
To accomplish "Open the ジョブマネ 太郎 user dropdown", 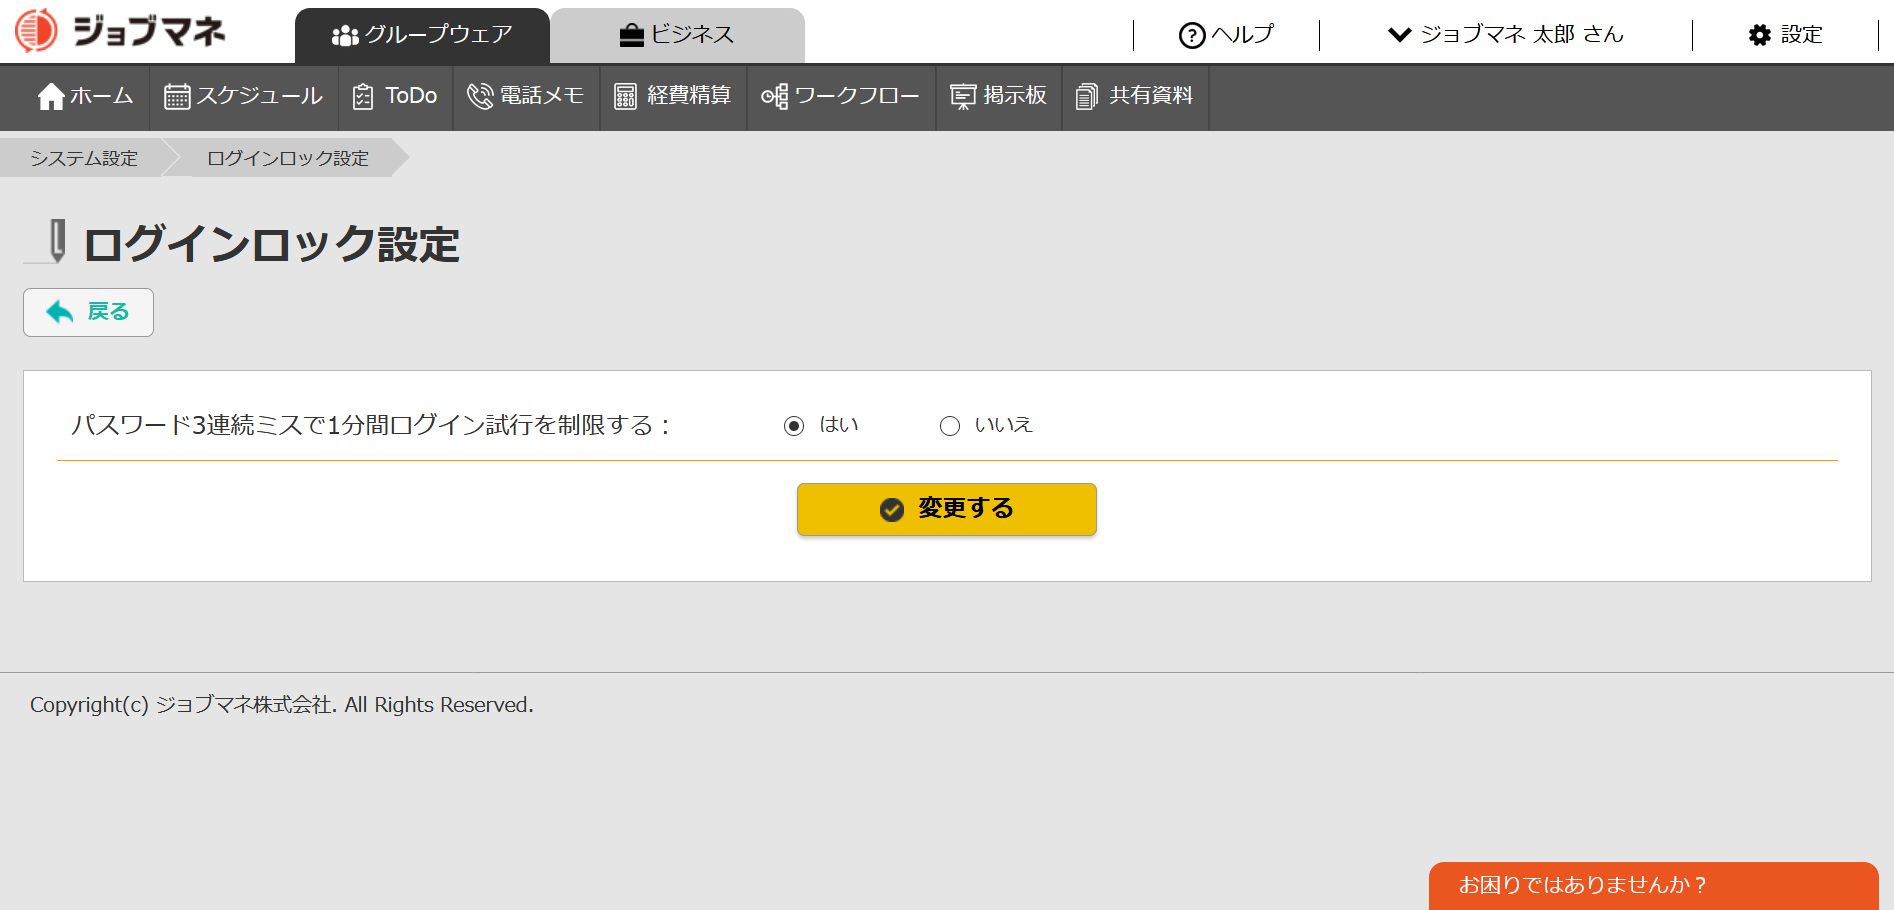I will coord(1506,35).
